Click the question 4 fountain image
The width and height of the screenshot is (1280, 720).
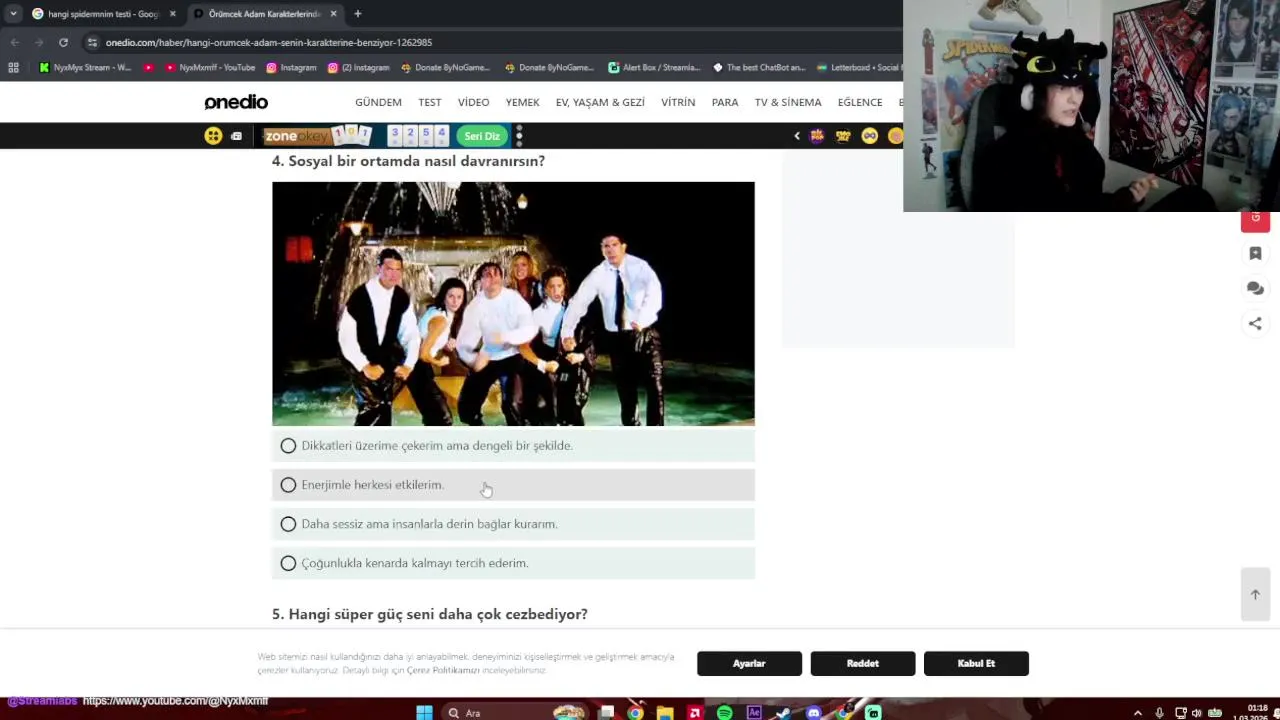click(x=513, y=304)
